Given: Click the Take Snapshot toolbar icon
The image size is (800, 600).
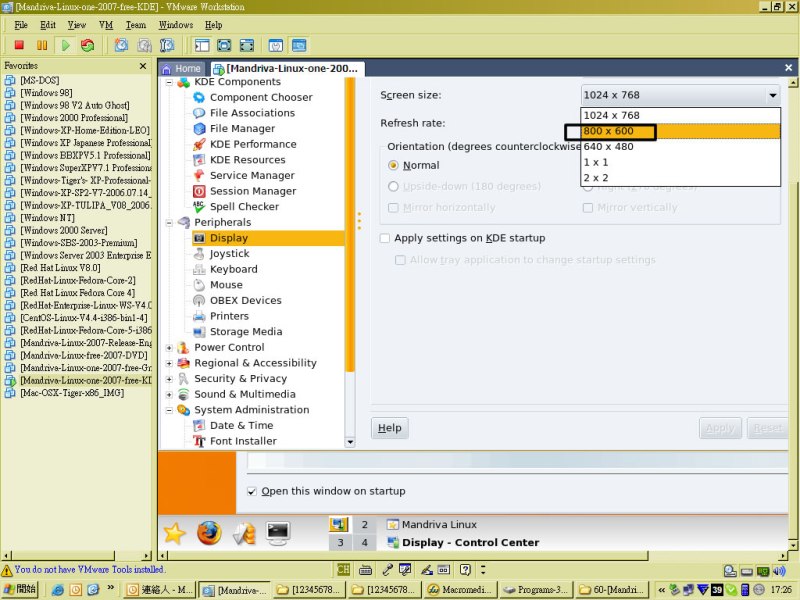Looking at the screenshot, I should 121,45.
